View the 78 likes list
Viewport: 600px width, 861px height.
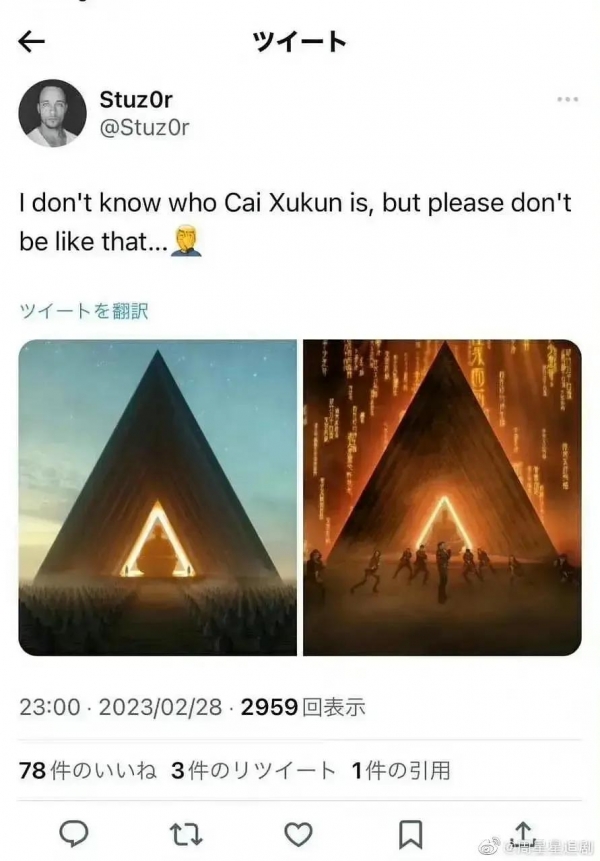(88, 770)
